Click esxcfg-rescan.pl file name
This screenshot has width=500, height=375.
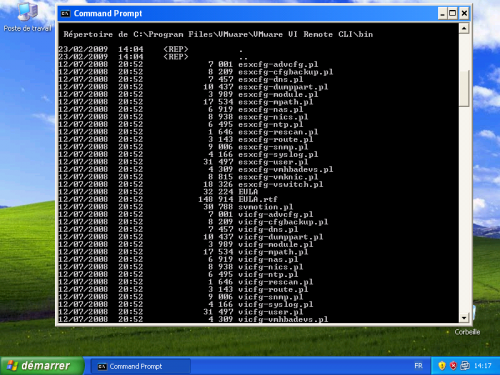pos(278,132)
